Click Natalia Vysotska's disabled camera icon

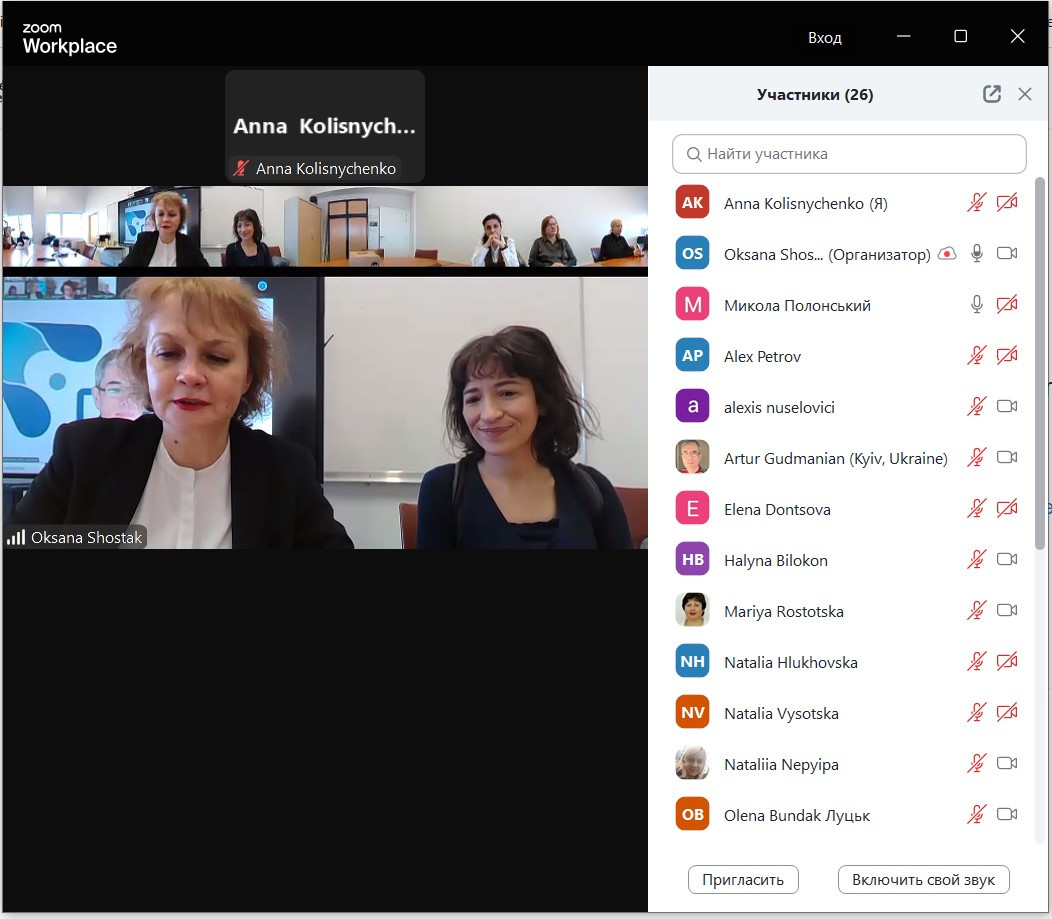1006,712
